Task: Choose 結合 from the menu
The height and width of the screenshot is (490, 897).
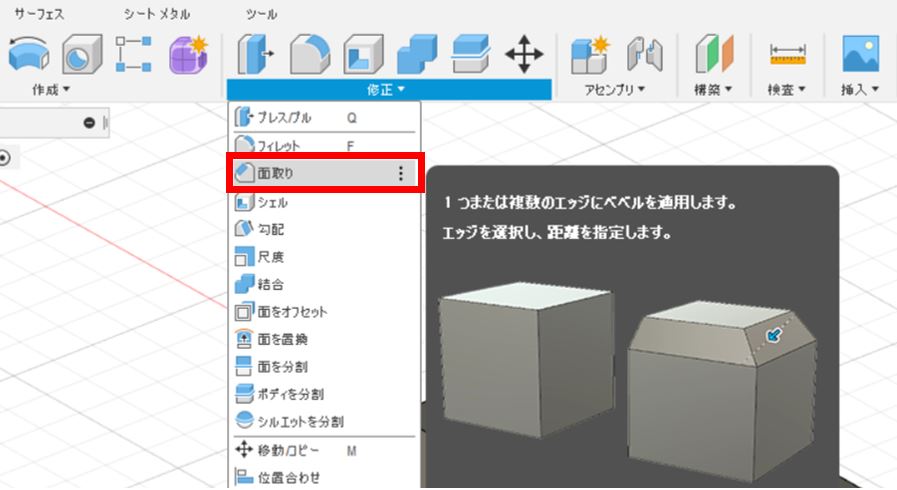Action: 324,284
